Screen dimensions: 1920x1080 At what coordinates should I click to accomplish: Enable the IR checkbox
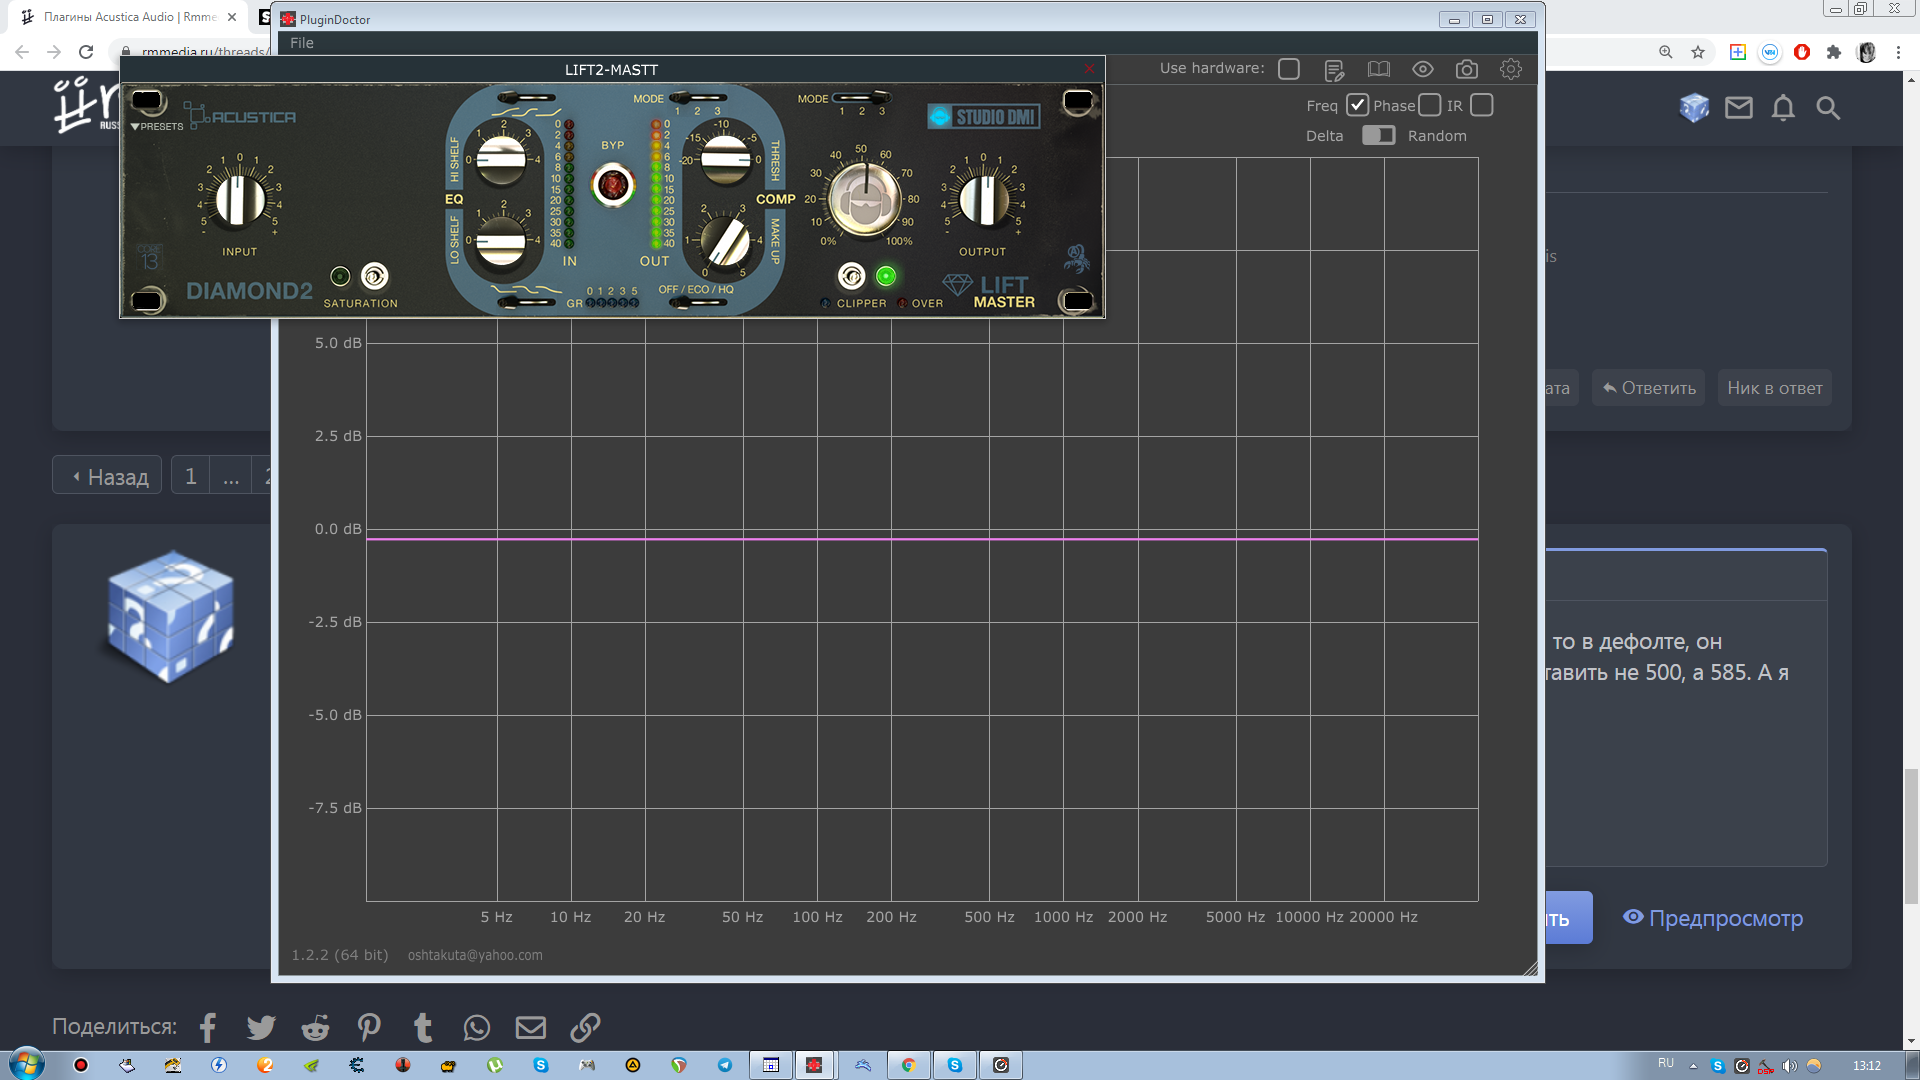pyautogui.click(x=1482, y=105)
